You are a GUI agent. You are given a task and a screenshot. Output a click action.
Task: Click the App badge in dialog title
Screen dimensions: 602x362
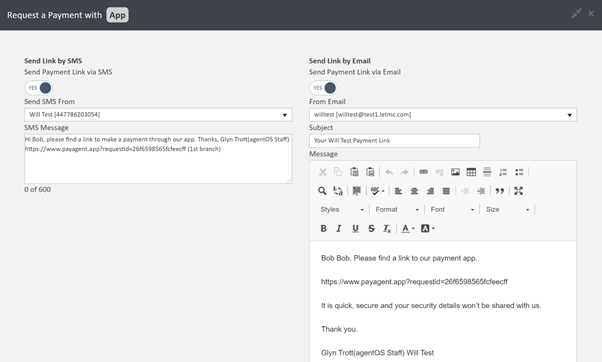[117, 15]
